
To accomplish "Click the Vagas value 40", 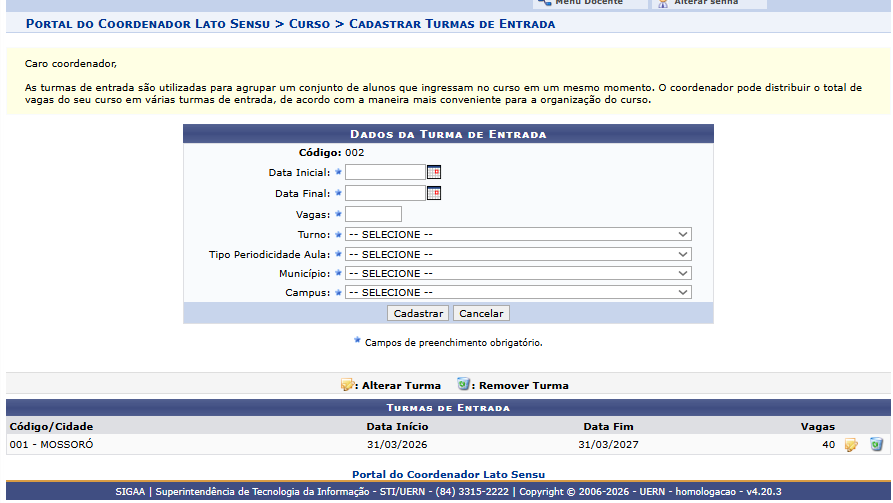I will pos(829,444).
